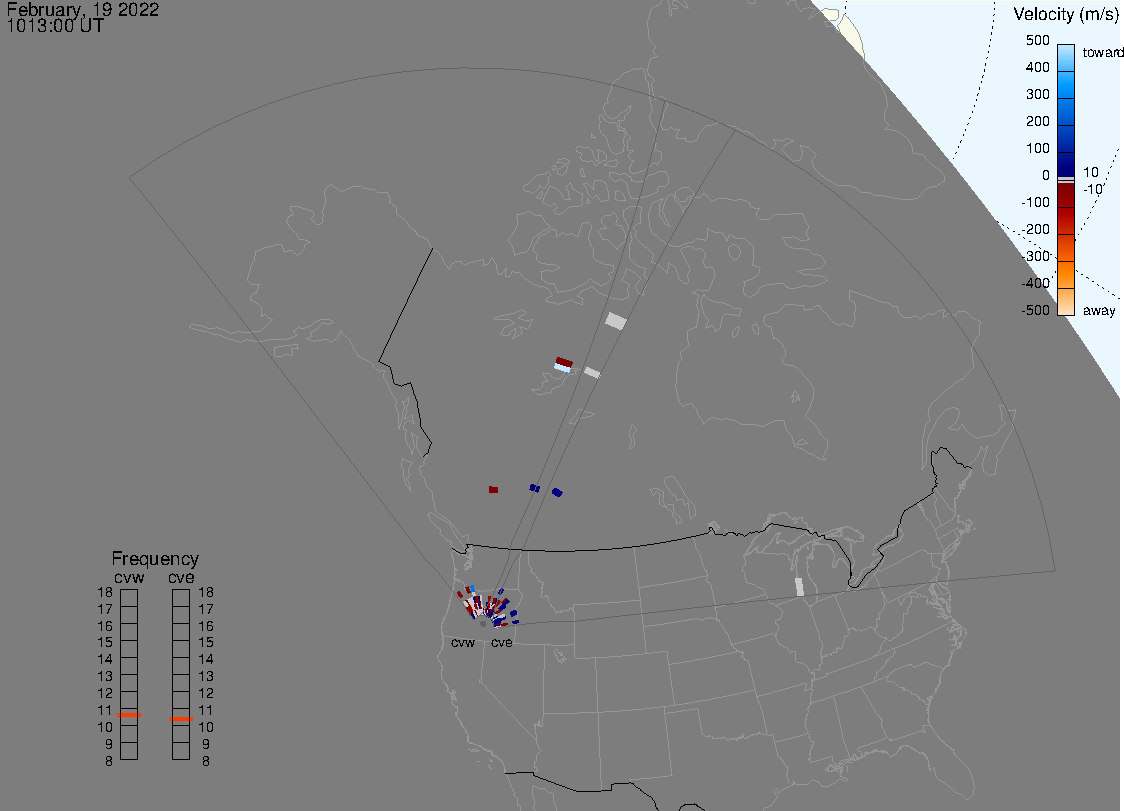Click the -500 value on velocity scale
Screen dimensions: 1124x811
[1035, 310]
